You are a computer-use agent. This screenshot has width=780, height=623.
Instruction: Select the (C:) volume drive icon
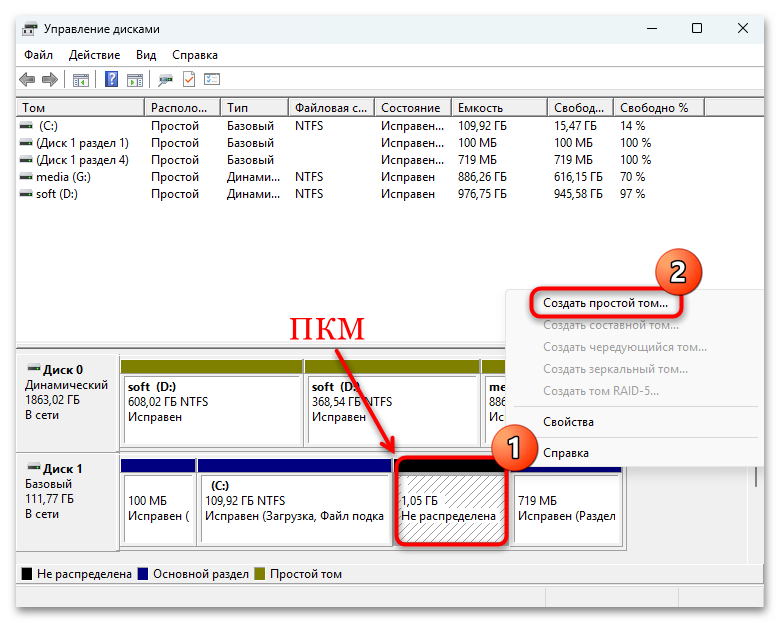26,126
